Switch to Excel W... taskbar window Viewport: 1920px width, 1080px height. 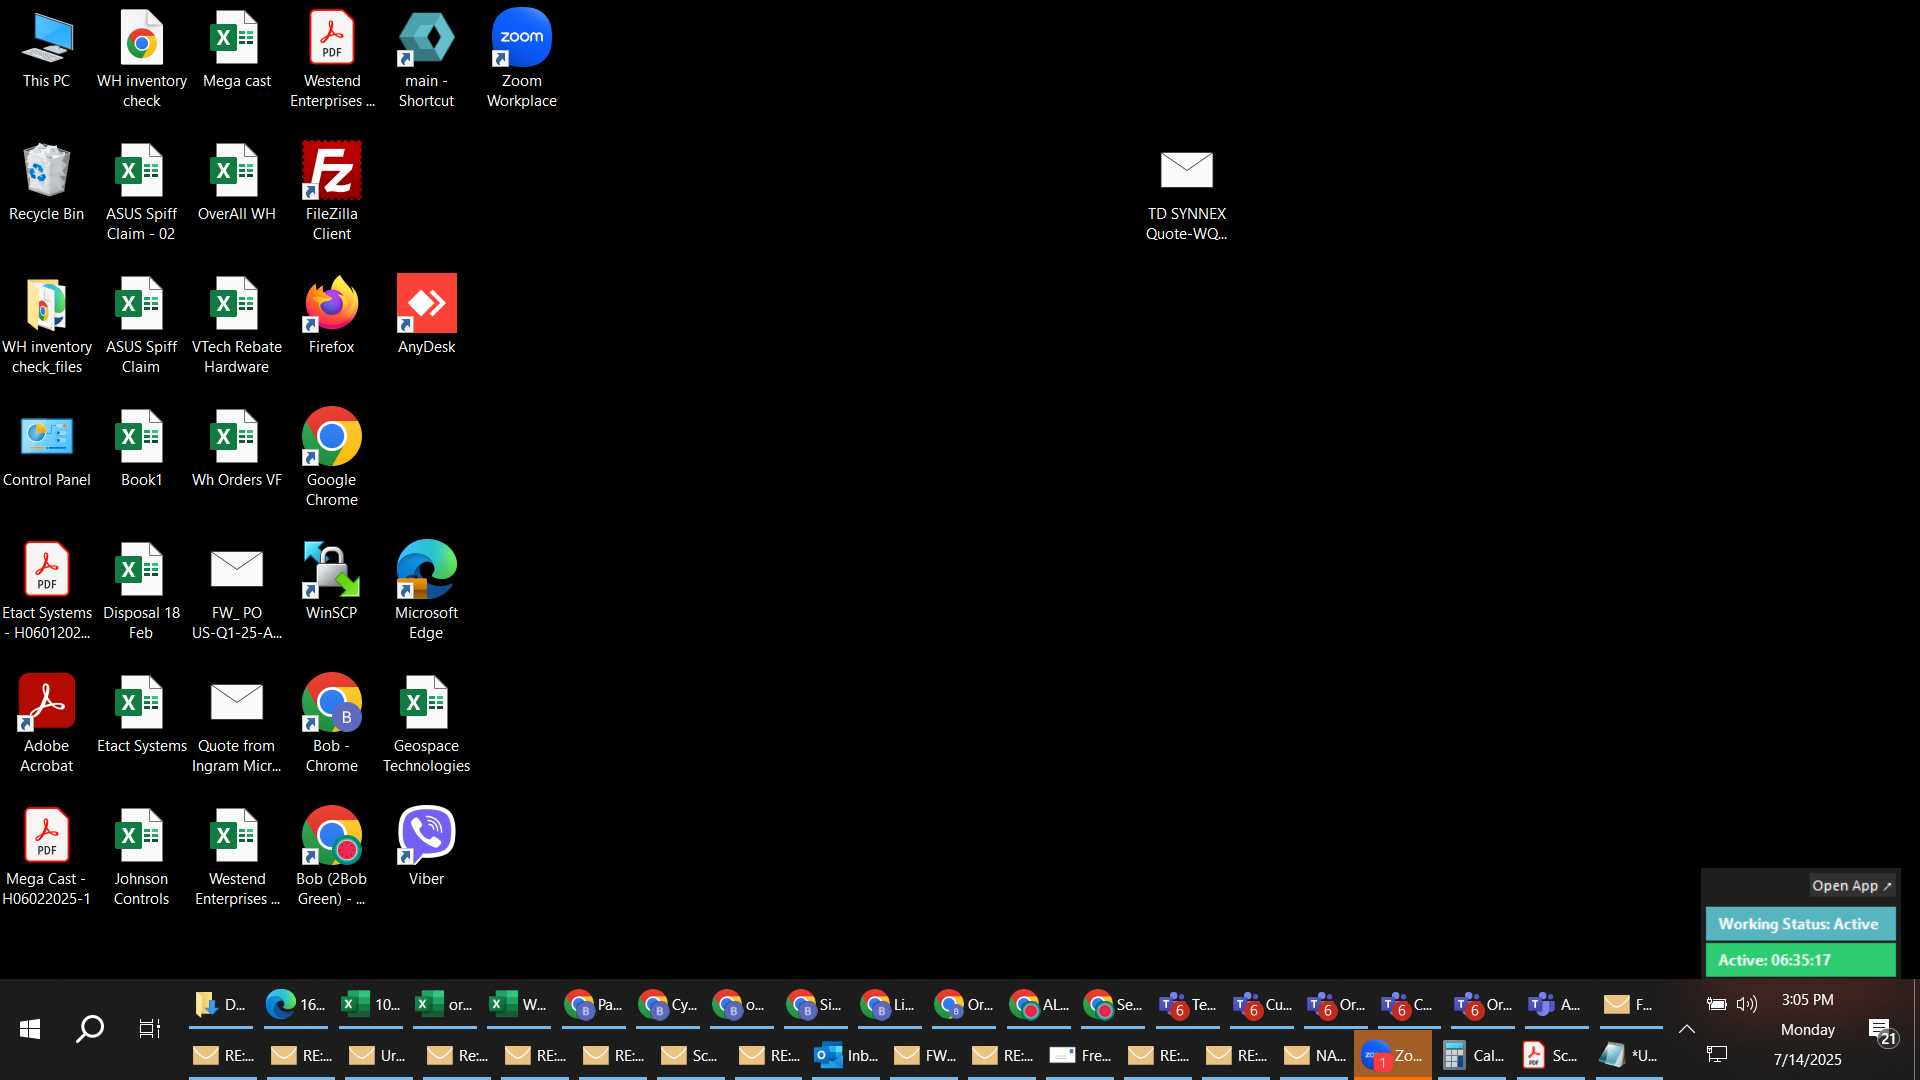pyautogui.click(x=518, y=1004)
